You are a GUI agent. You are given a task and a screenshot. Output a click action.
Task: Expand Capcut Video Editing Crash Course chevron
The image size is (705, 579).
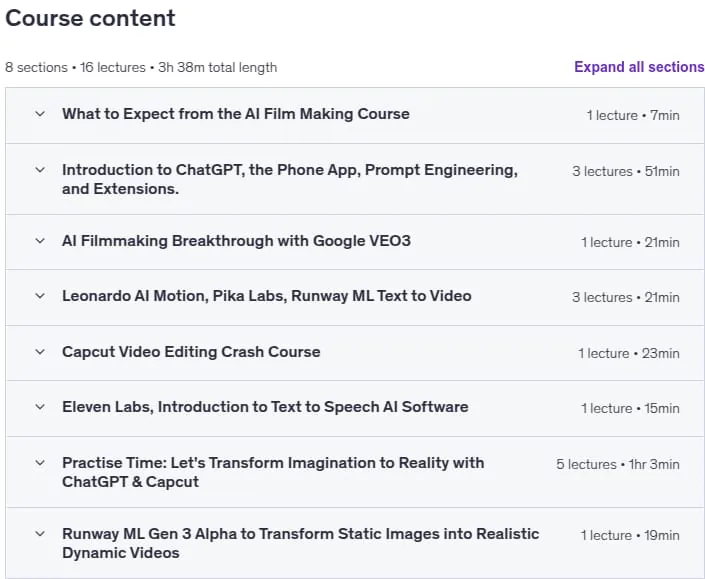pos(40,352)
